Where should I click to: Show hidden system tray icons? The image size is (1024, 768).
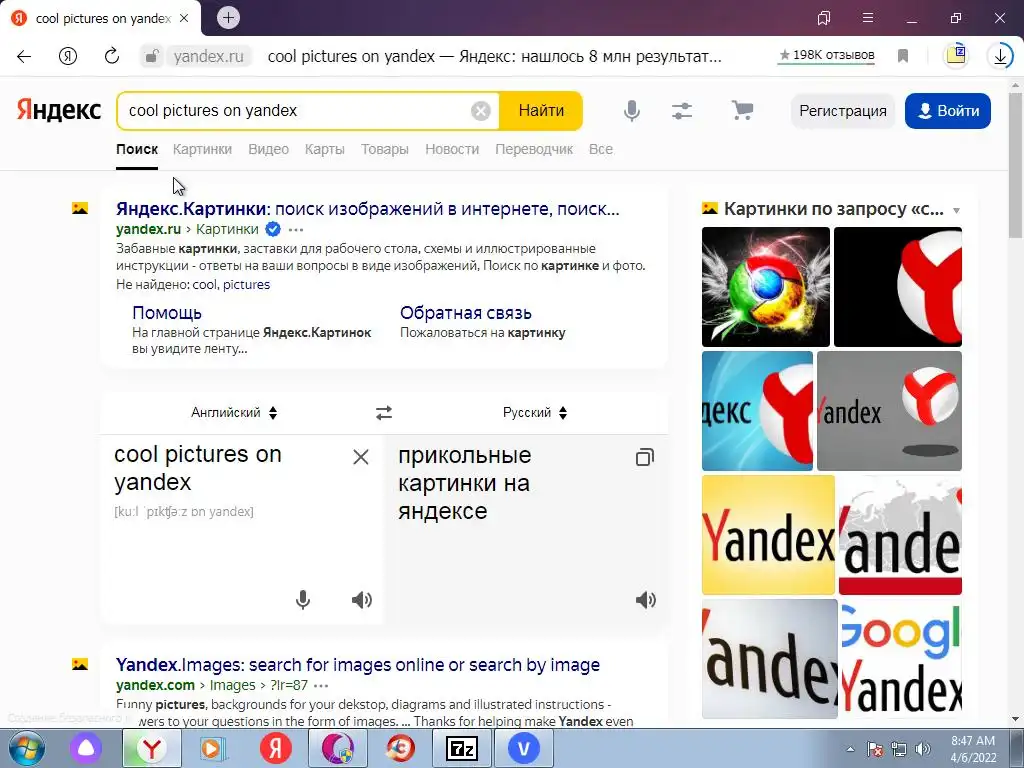pyautogui.click(x=850, y=750)
